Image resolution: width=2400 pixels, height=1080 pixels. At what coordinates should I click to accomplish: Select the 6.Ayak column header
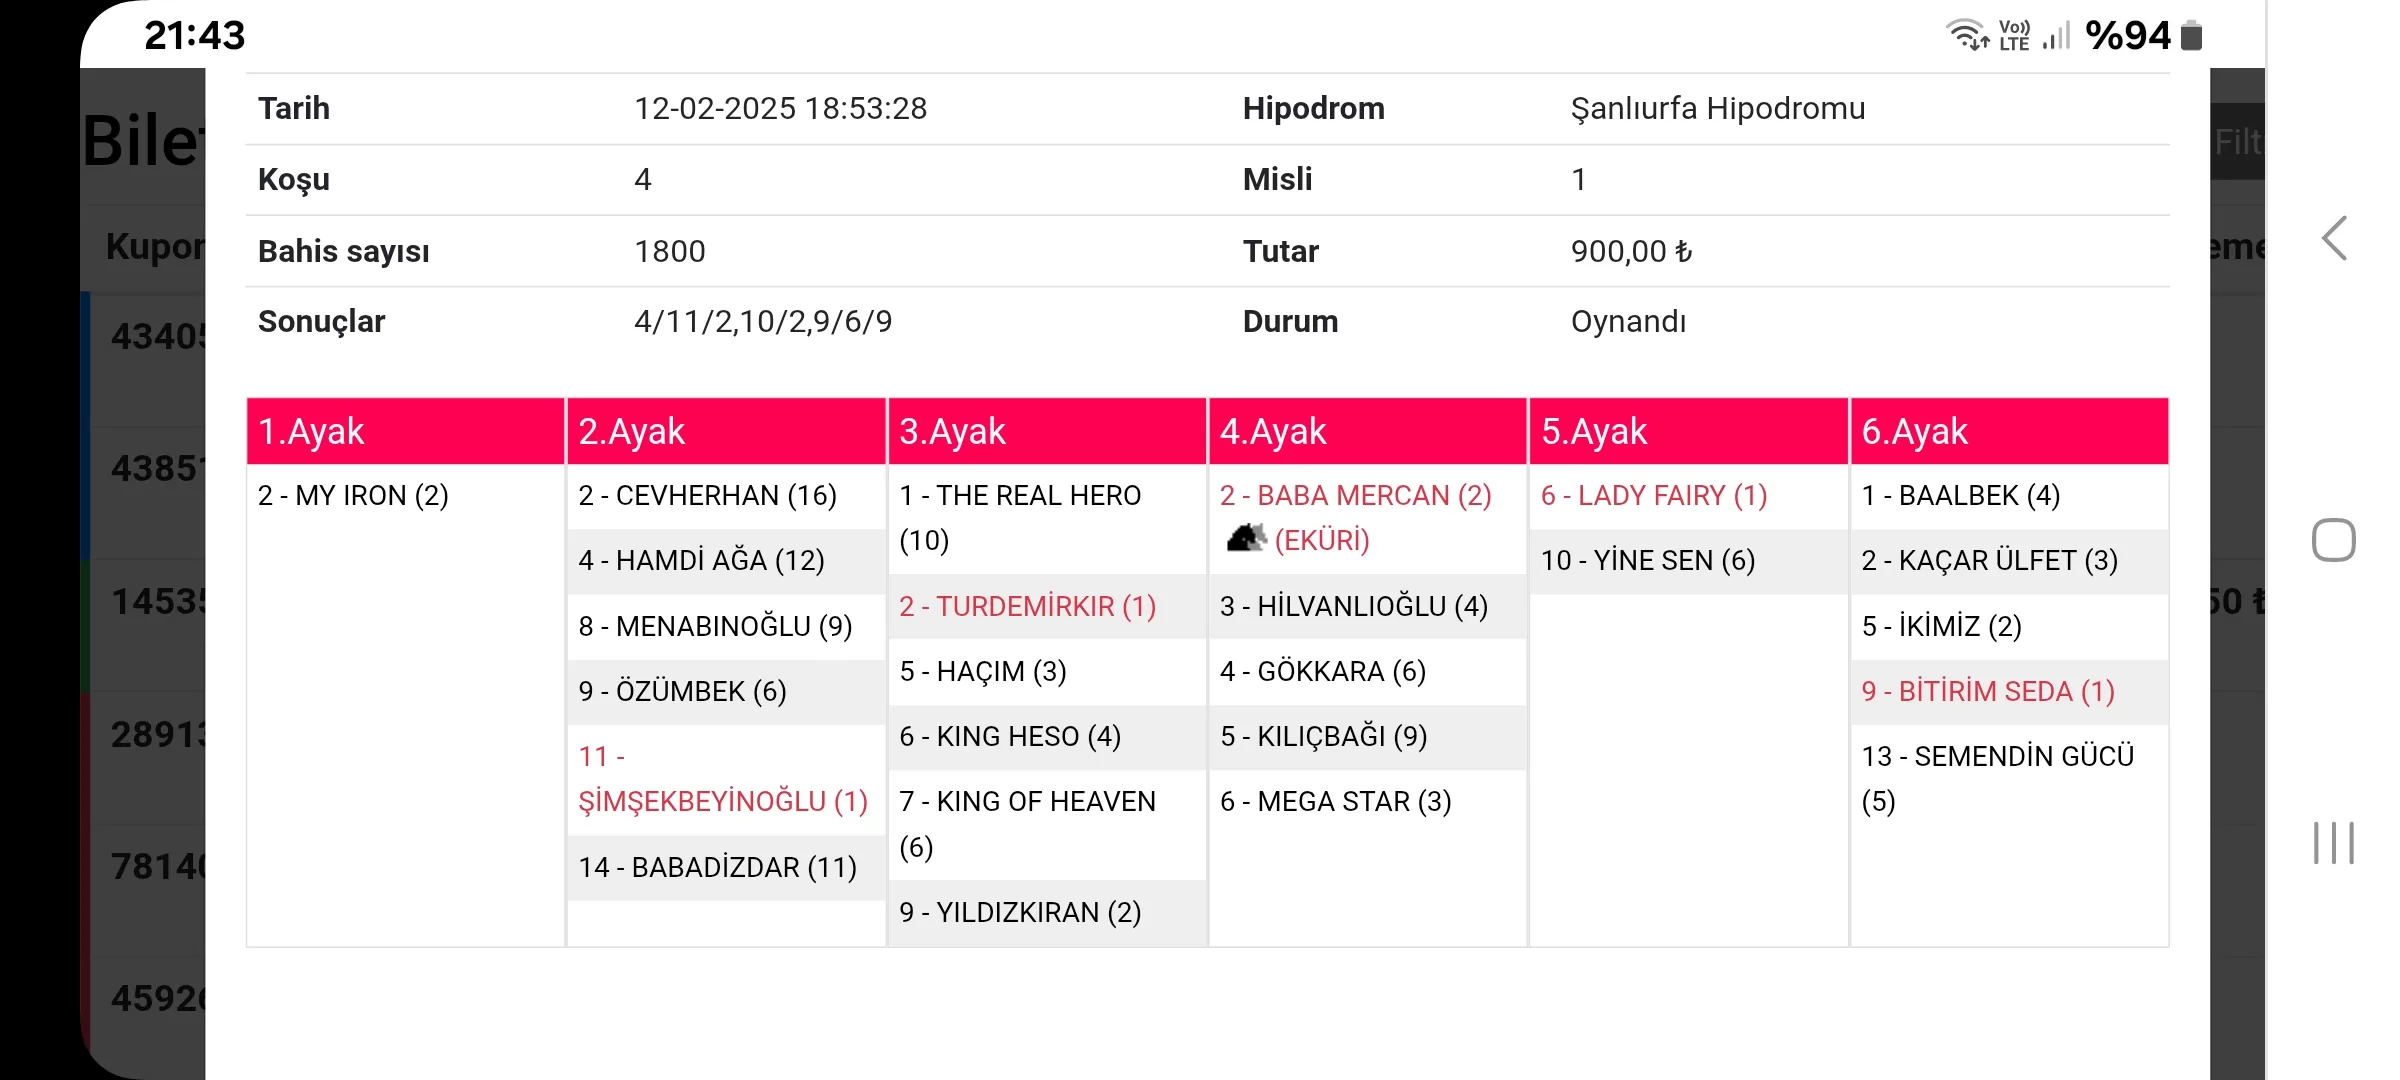(x=2008, y=431)
